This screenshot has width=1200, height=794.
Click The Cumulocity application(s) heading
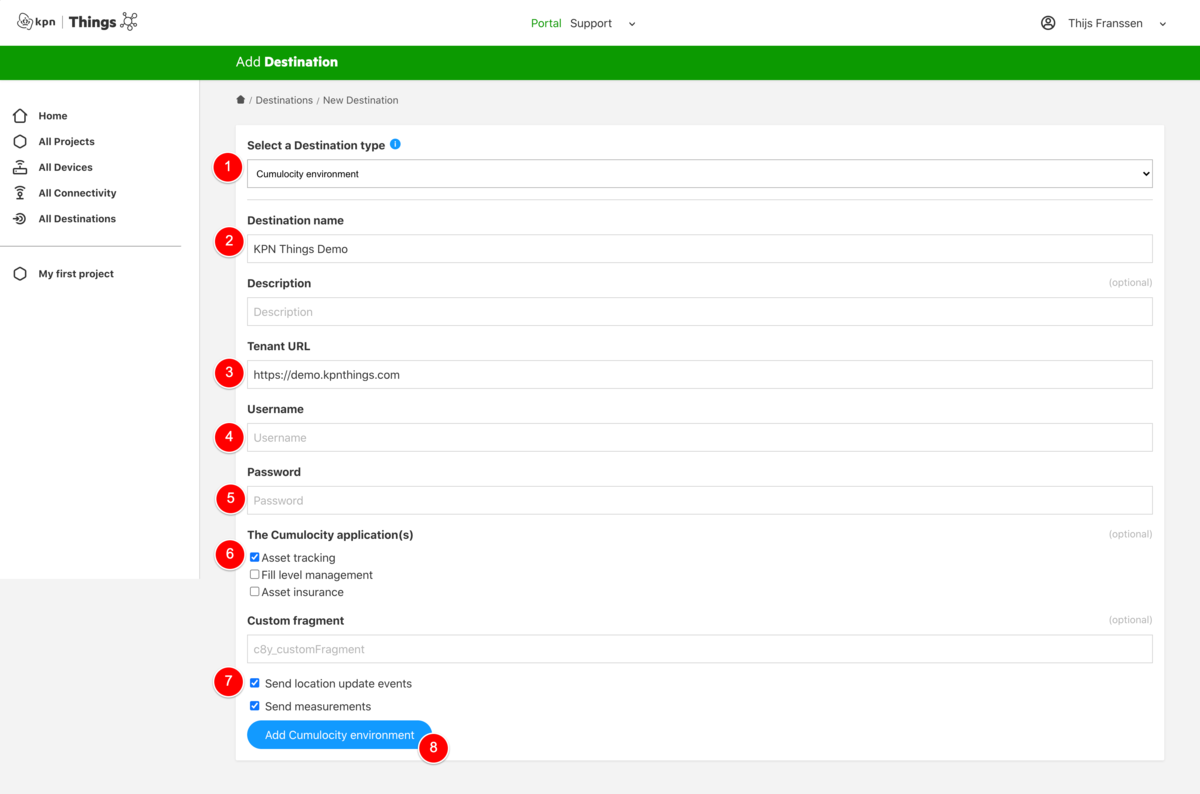pyautogui.click(x=330, y=535)
